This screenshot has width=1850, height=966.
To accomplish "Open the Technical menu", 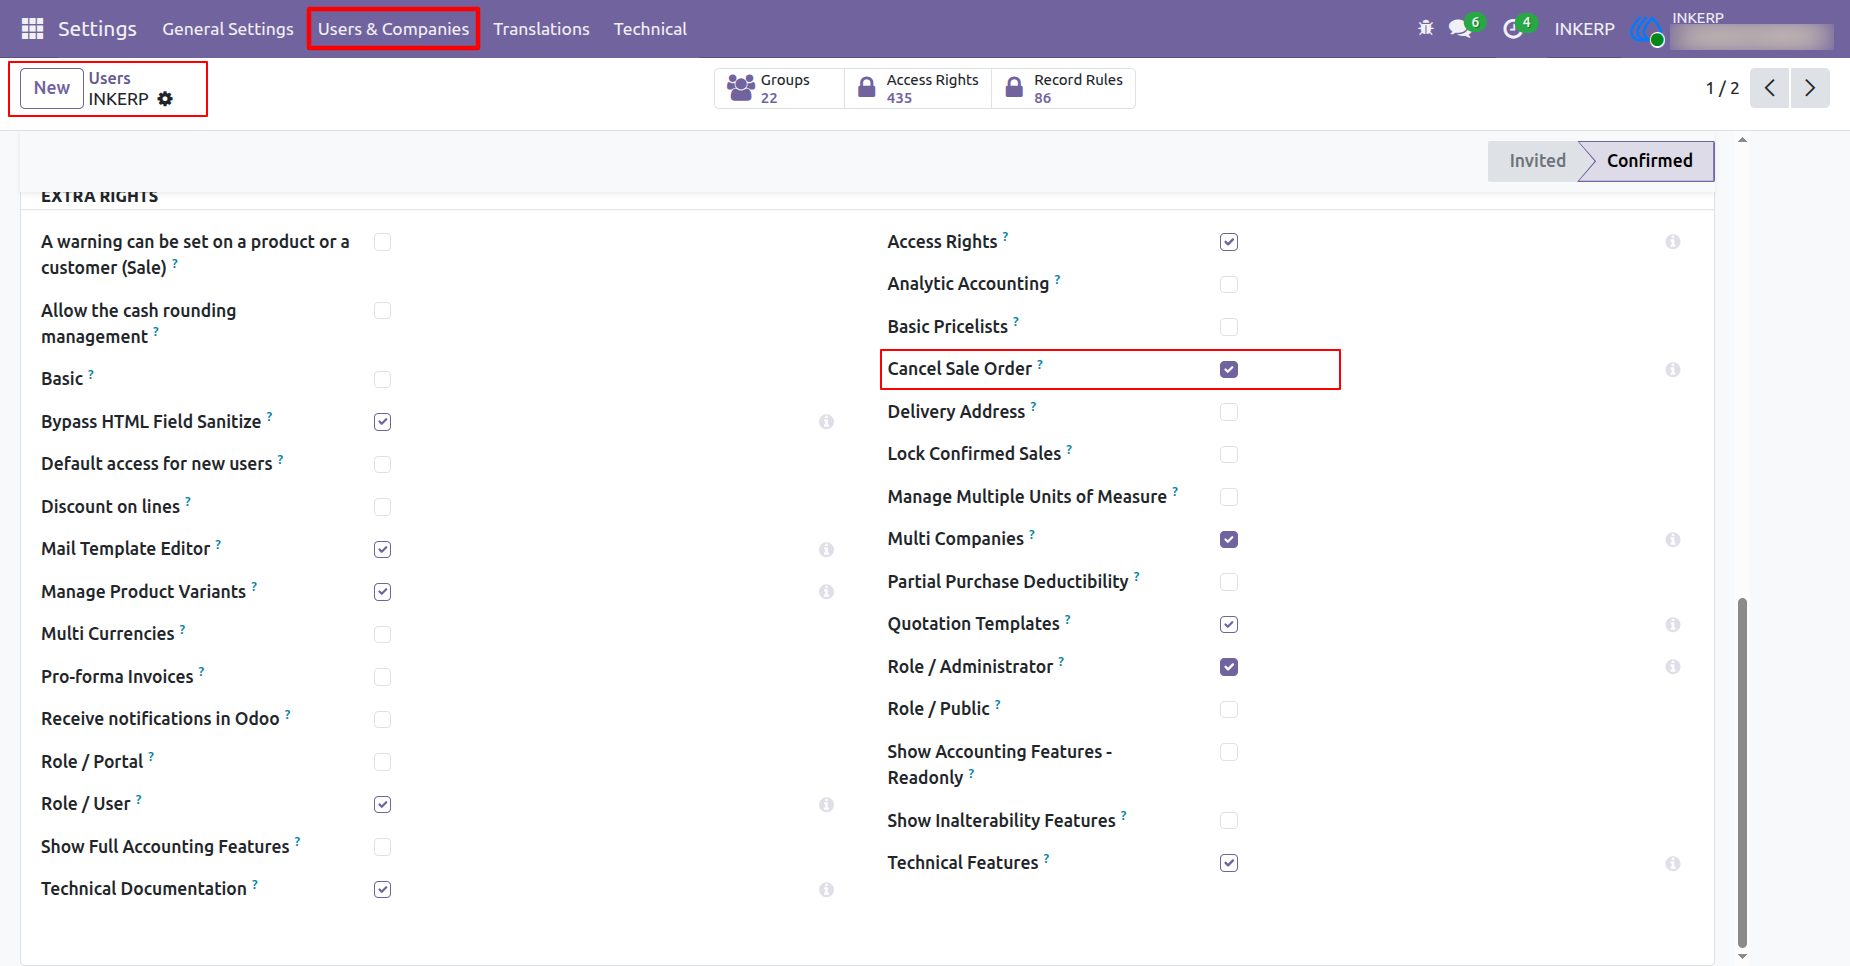I will [x=650, y=29].
